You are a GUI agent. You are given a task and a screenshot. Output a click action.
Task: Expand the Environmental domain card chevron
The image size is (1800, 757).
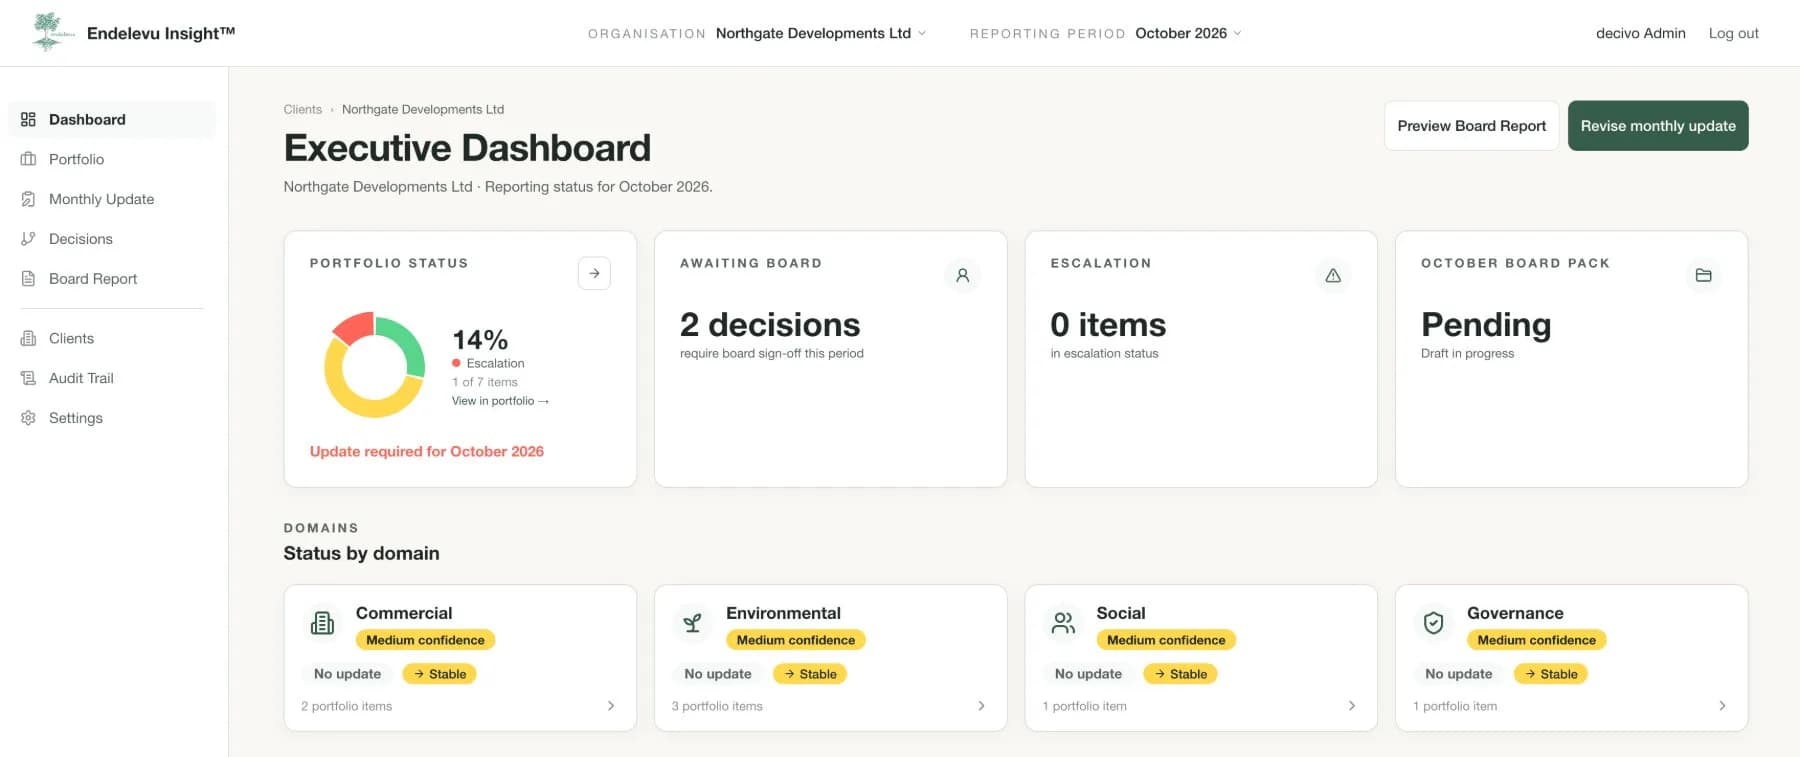tap(981, 706)
